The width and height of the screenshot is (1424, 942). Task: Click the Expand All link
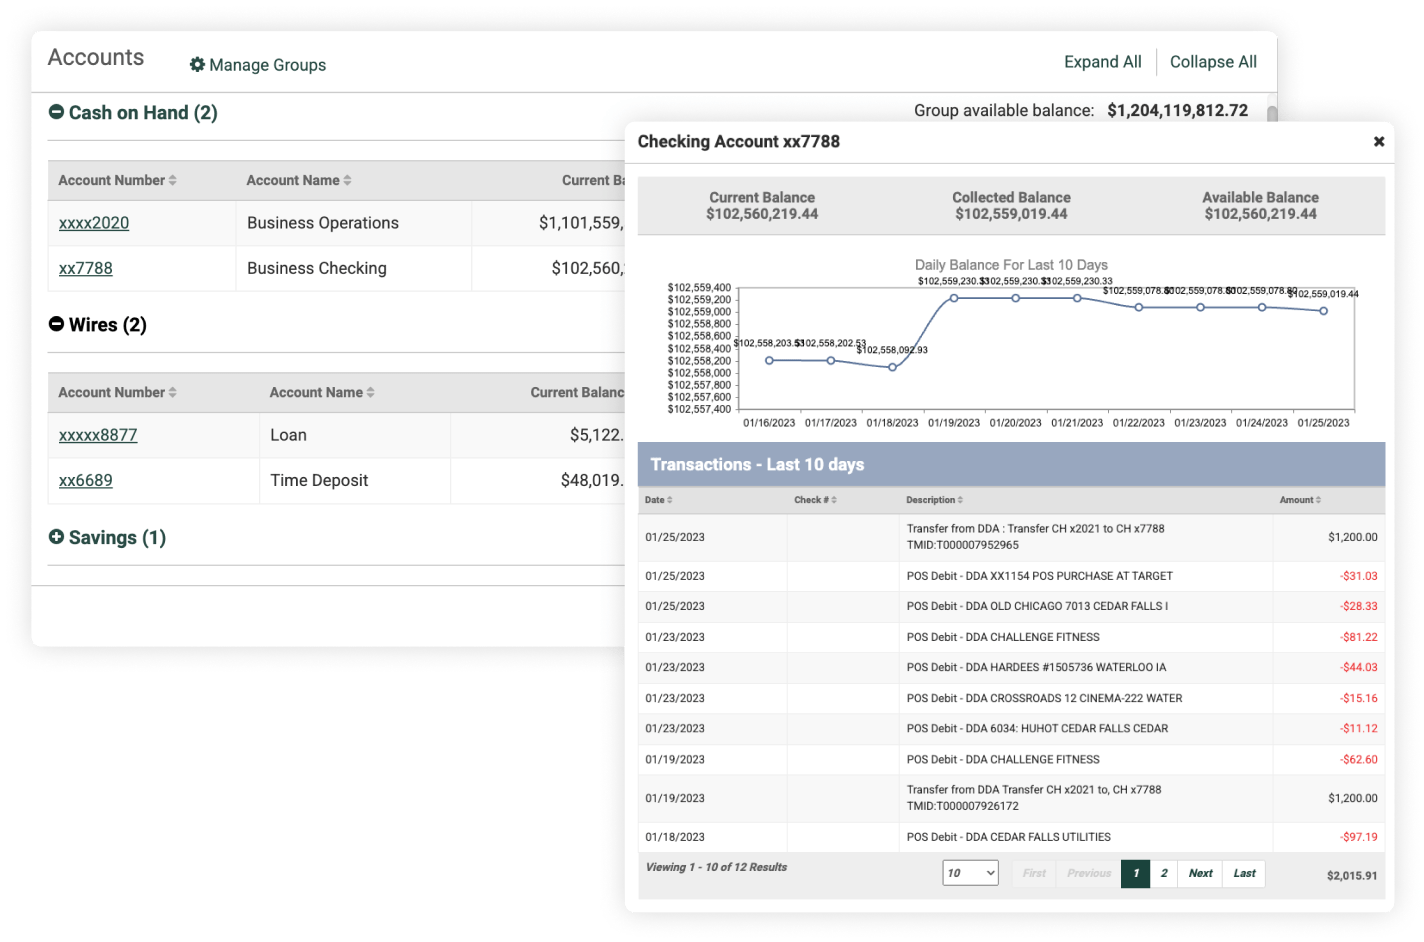[x=1101, y=61]
